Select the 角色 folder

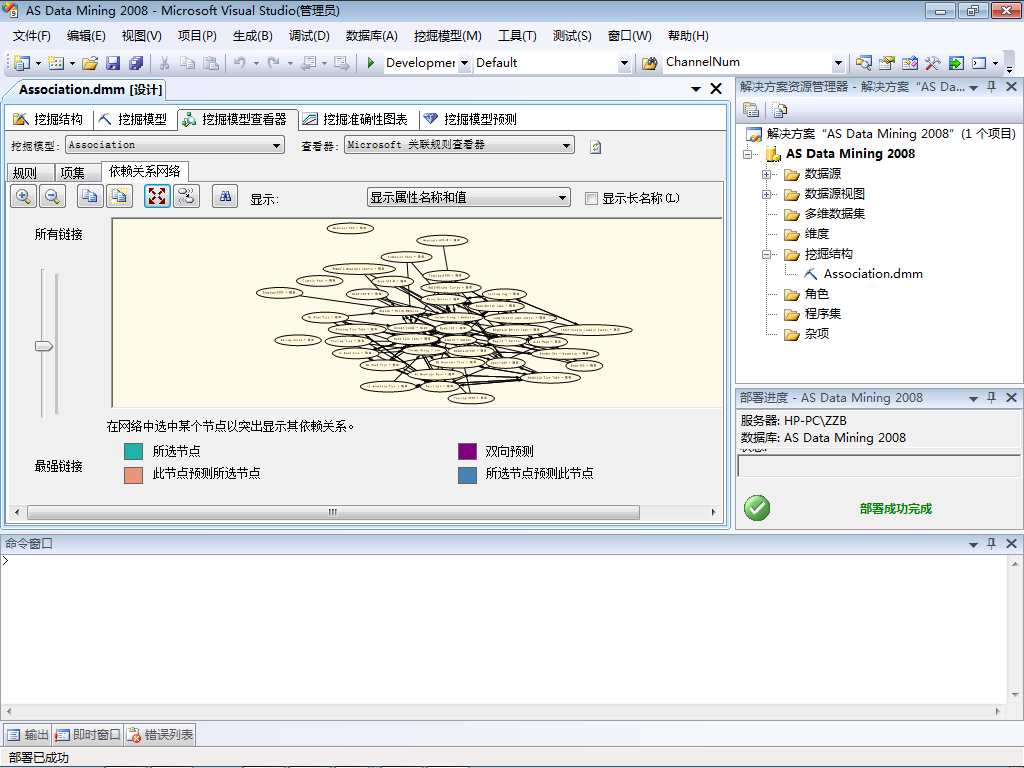[x=816, y=295]
